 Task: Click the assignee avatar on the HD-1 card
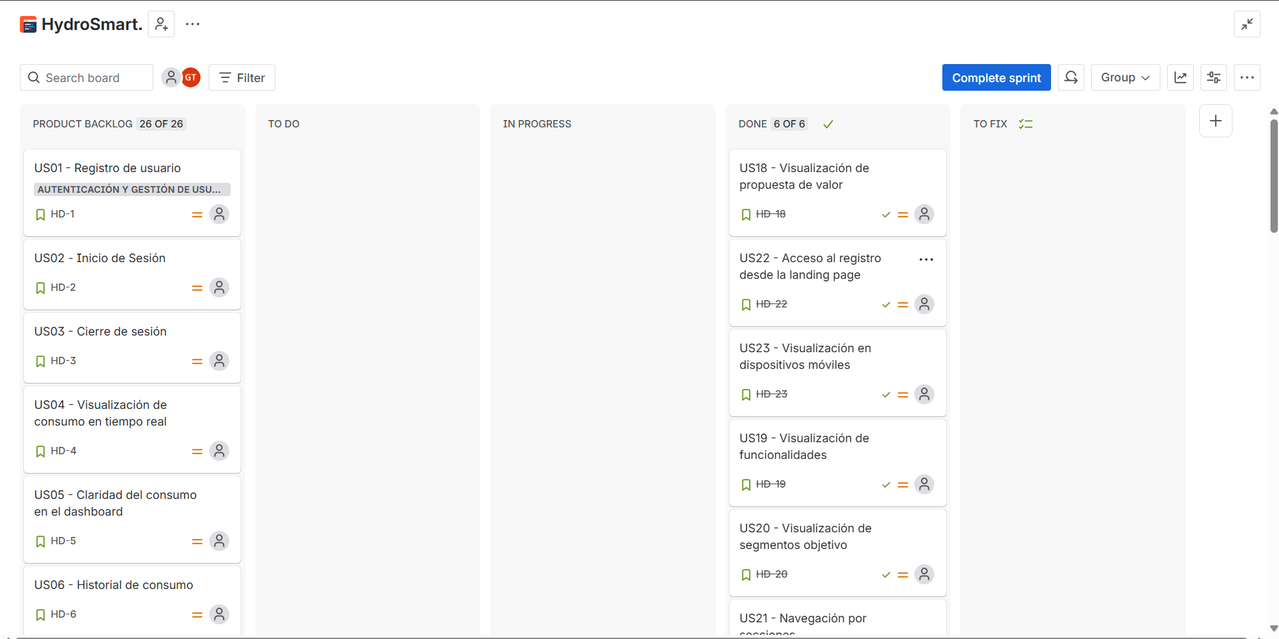[x=219, y=214]
